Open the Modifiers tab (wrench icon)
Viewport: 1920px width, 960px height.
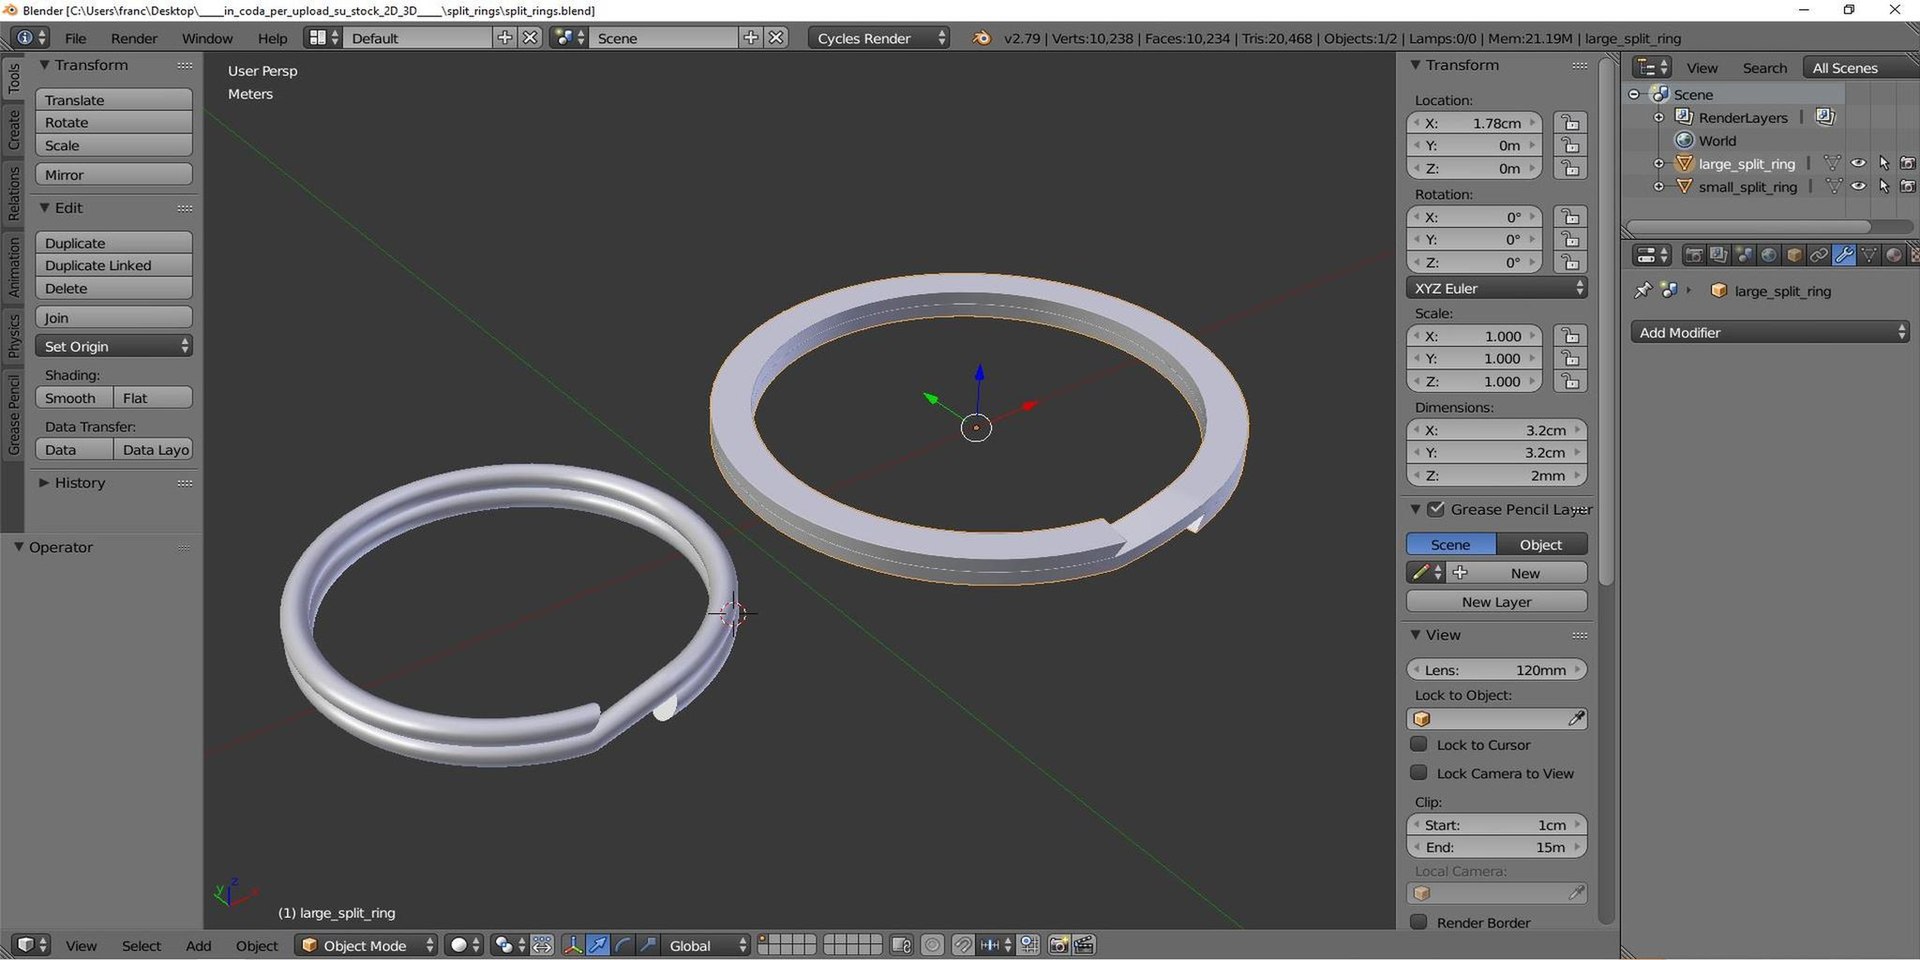1844,255
